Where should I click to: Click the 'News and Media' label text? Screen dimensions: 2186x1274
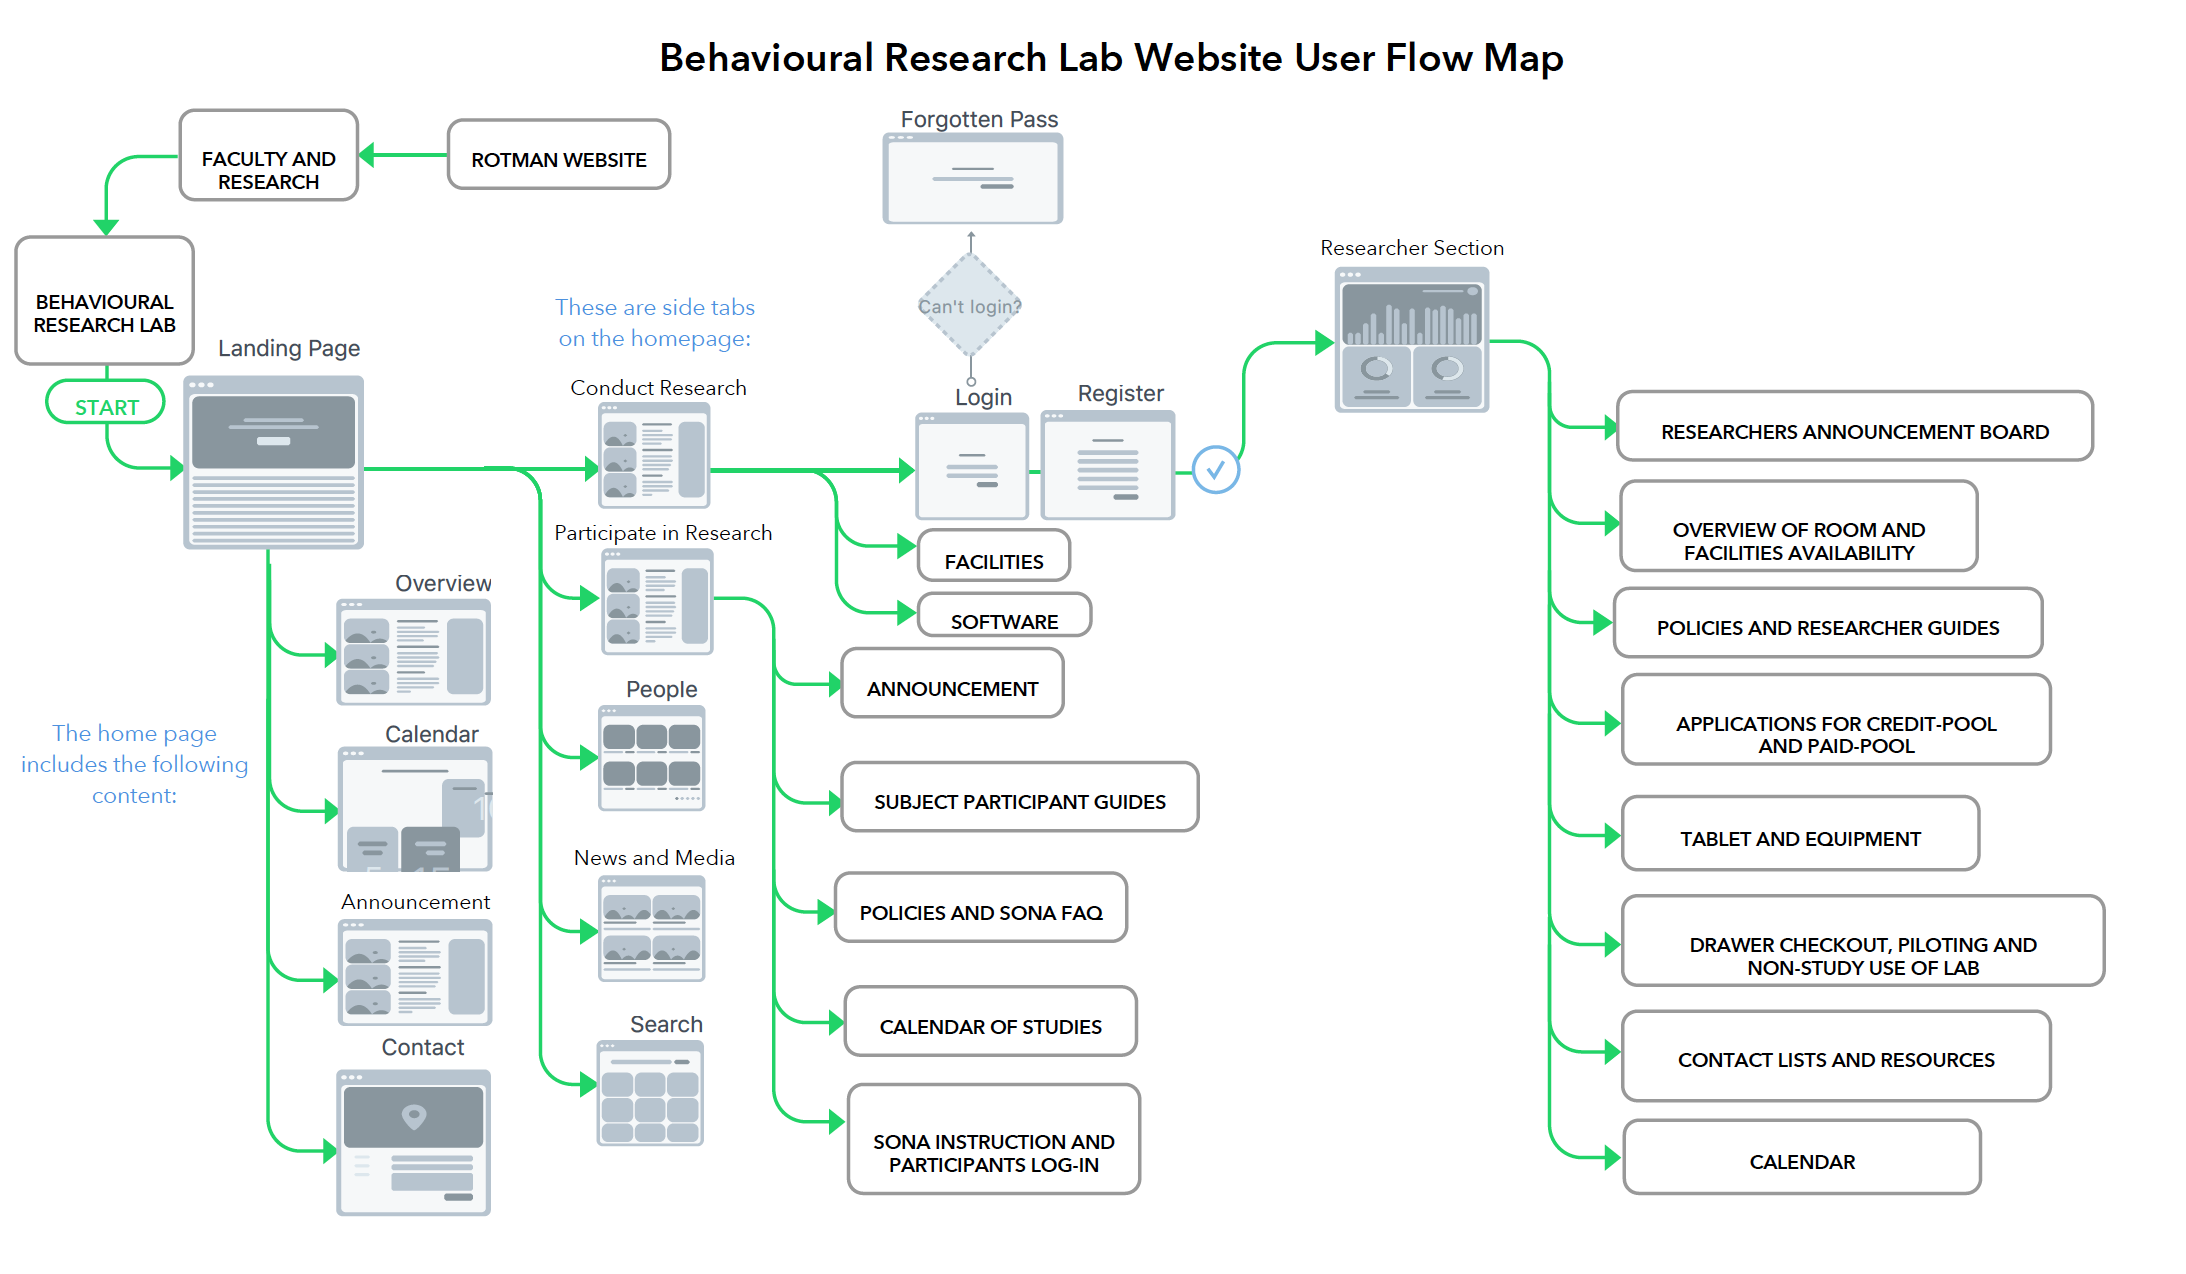tap(654, 858)
